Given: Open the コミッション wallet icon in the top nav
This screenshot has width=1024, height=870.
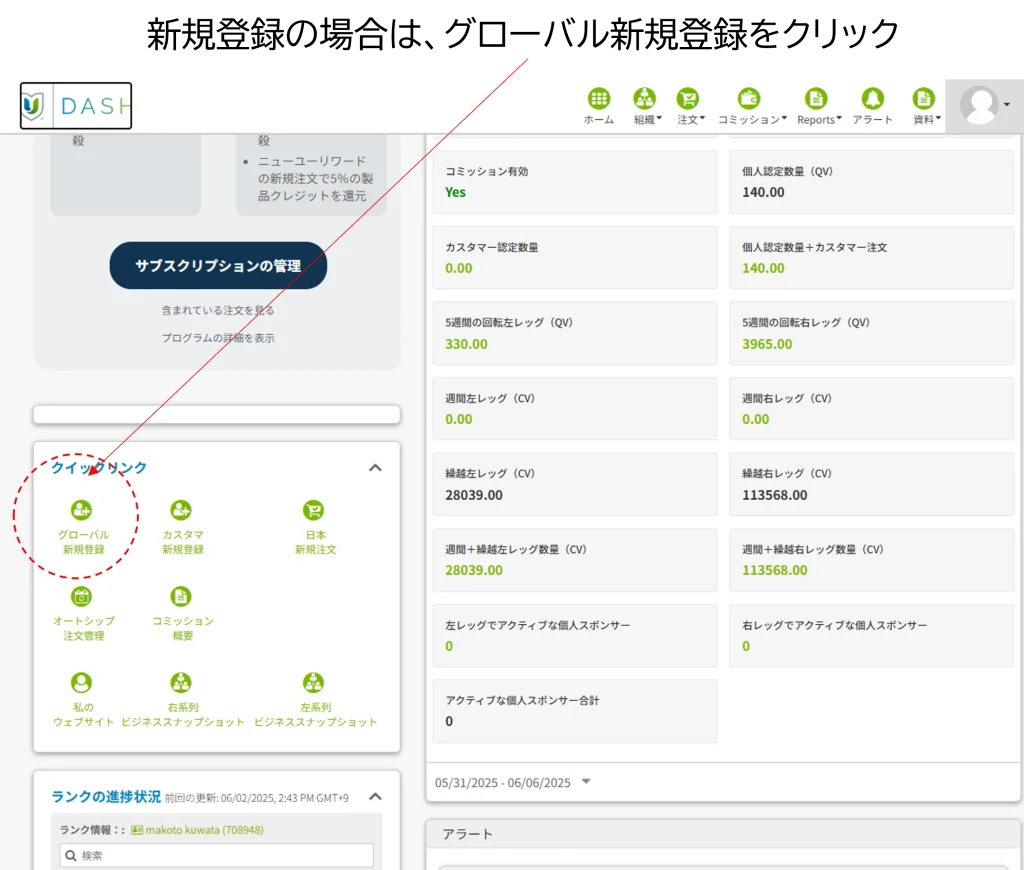Looking at the screenshot, I should (x=748, y=99).
